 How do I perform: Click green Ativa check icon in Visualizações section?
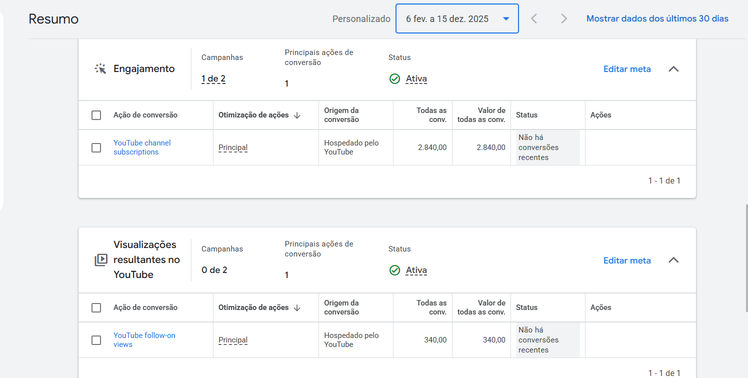pyautogui.click(x=395, y=271)
